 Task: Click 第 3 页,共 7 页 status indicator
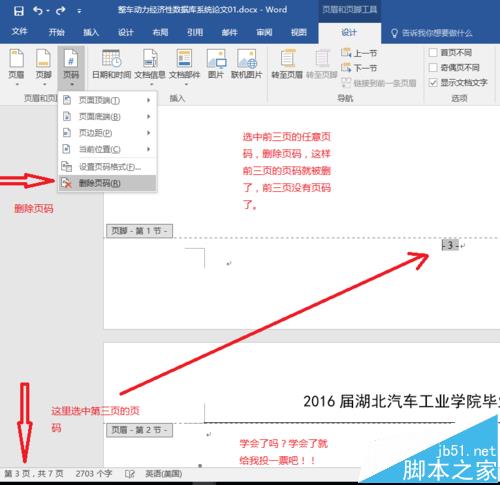(x=34, y=474)
